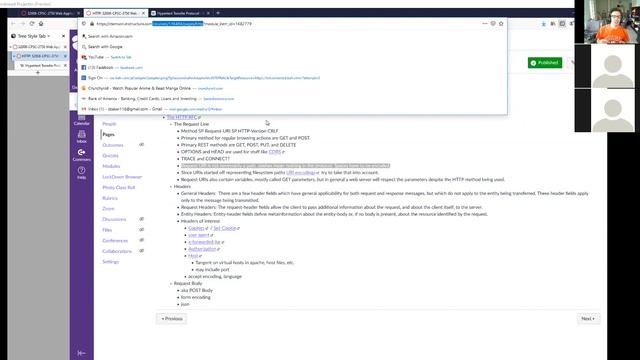Viewport: 640px width, 360px height.
Task: Click the tracking protection shield icon
Action: (84, 24)
